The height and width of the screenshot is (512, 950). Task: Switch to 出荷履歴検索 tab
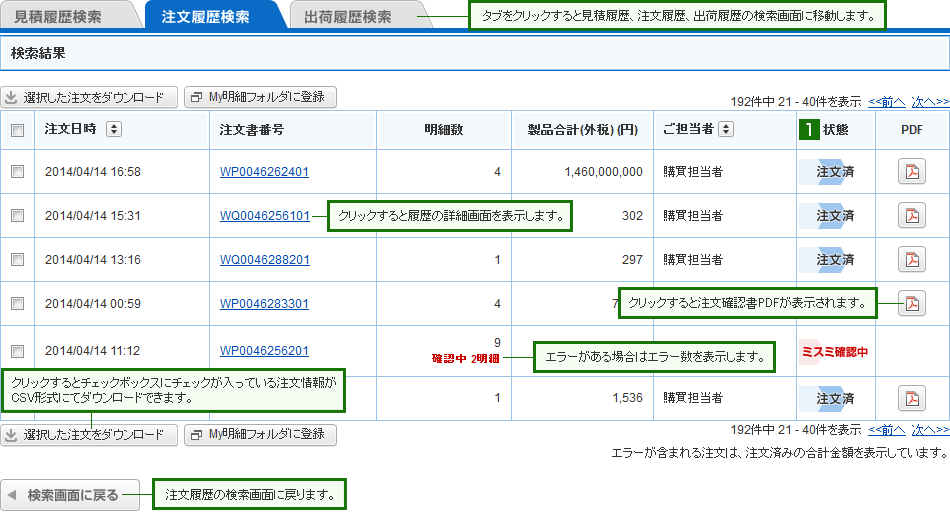(x=348, y=17)
